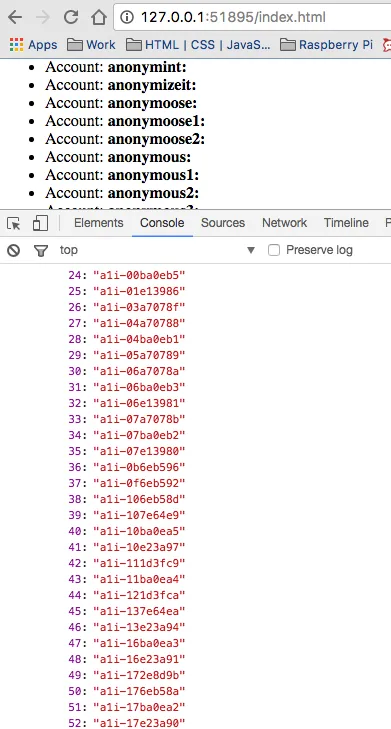
Task: Open the console filter funnel icon
Action: [41, 251]
